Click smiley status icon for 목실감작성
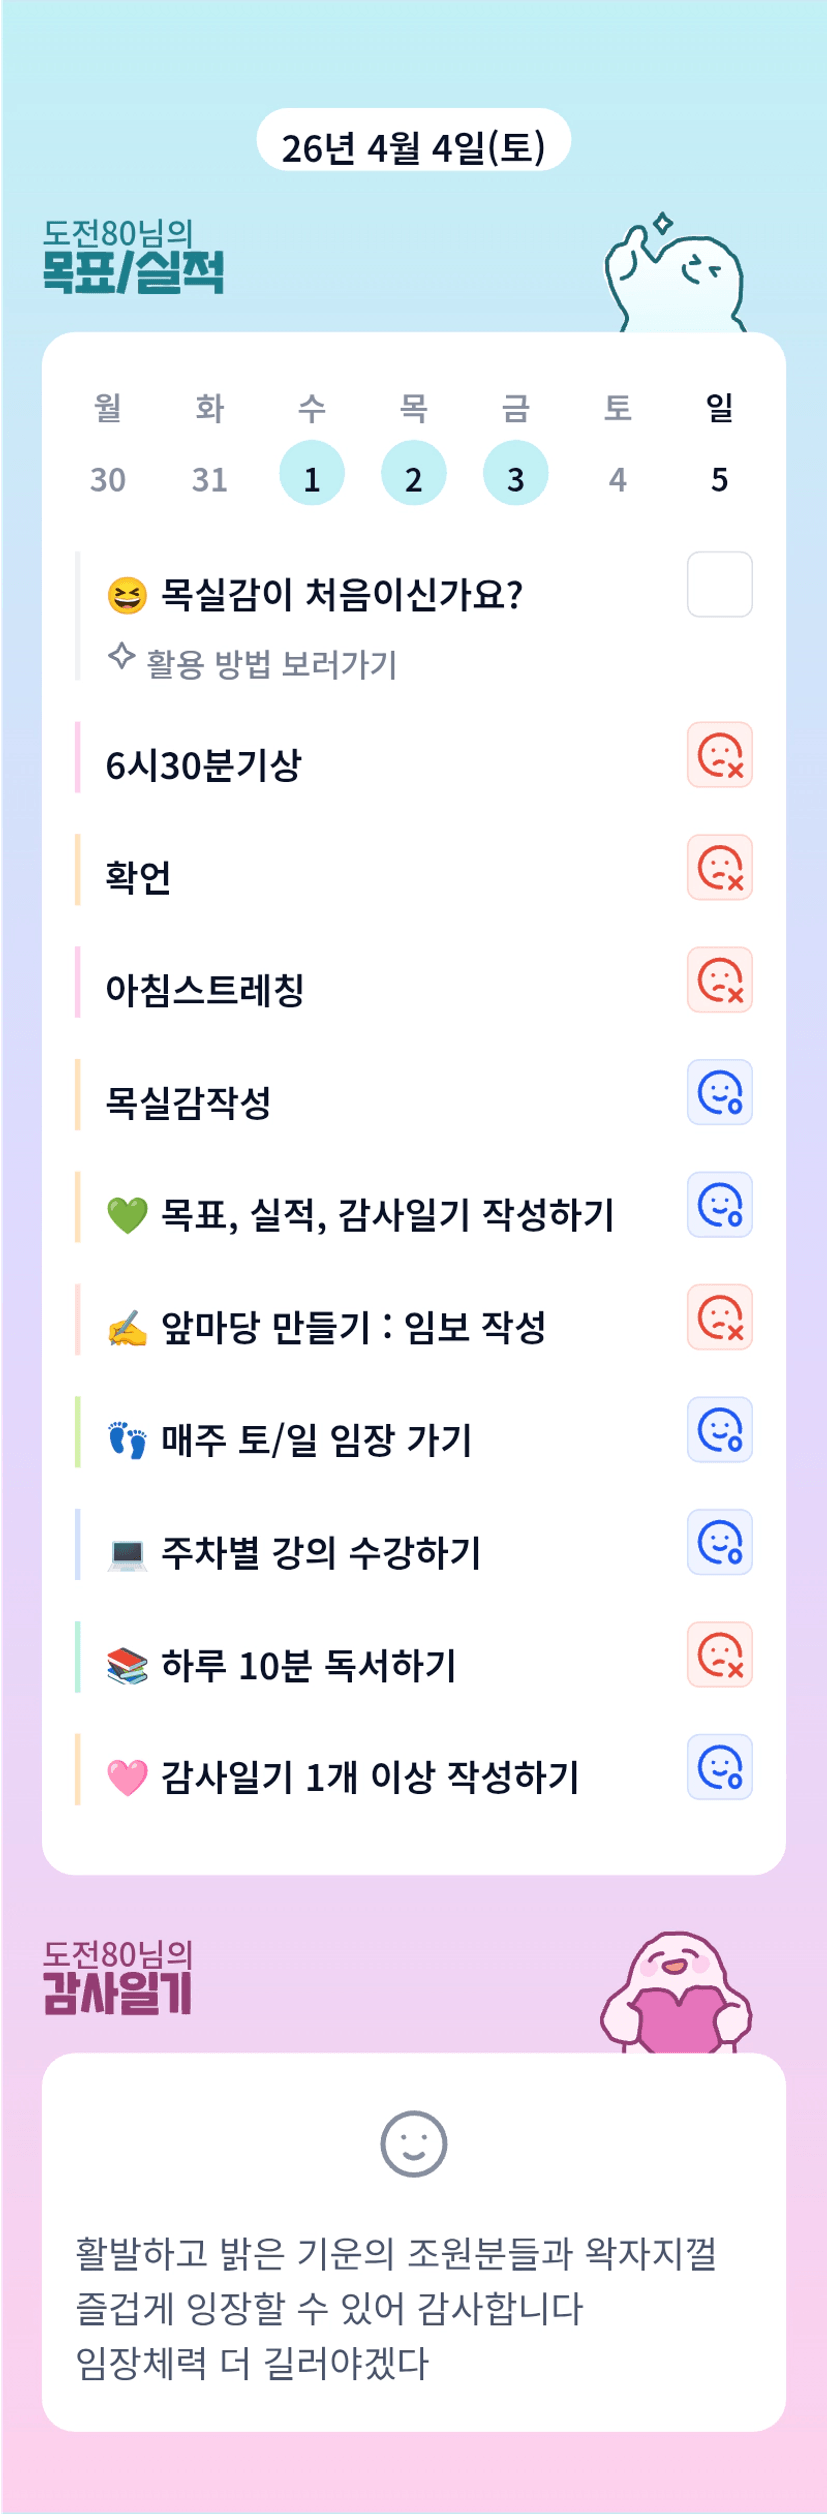 719,1092
